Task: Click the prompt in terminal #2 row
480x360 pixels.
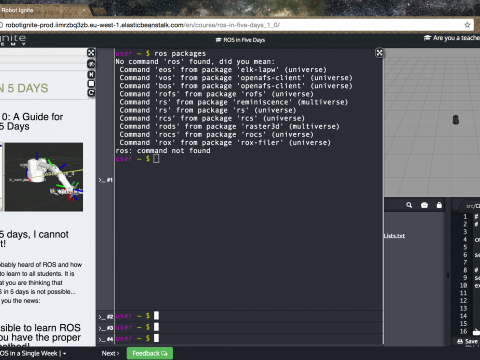Action: click(x=137, y=316)
